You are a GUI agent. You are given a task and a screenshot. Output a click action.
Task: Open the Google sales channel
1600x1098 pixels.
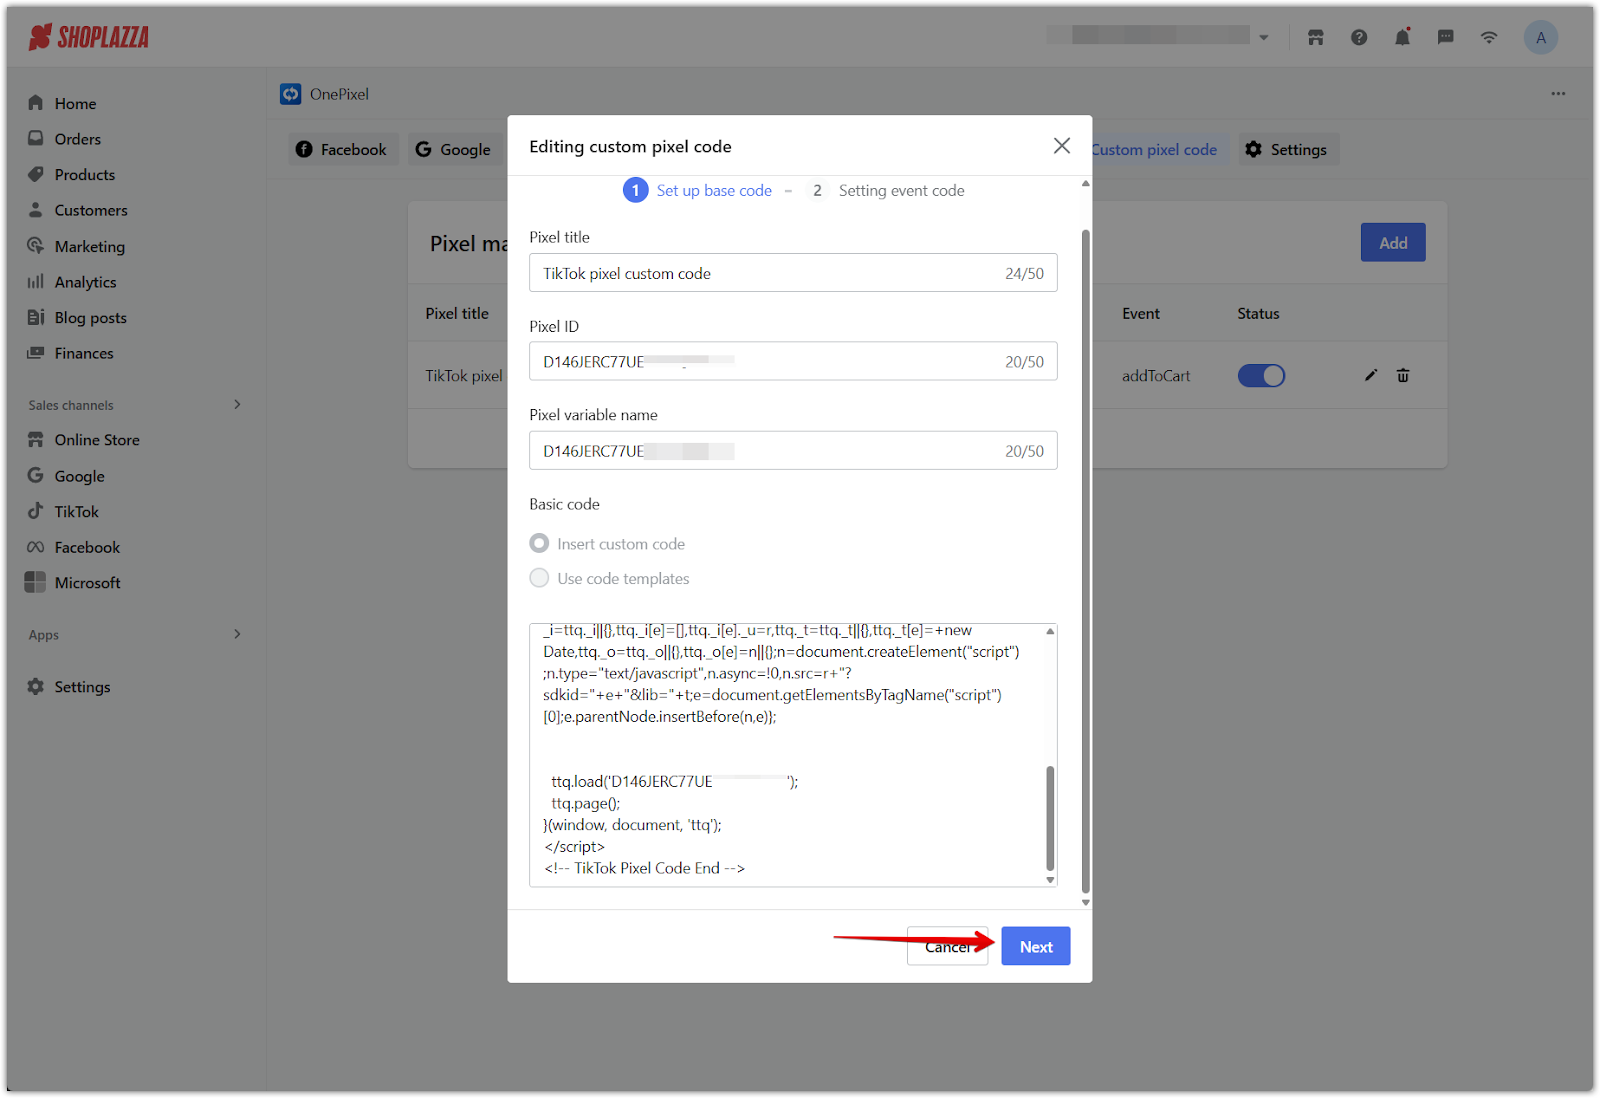pos(79,477)
